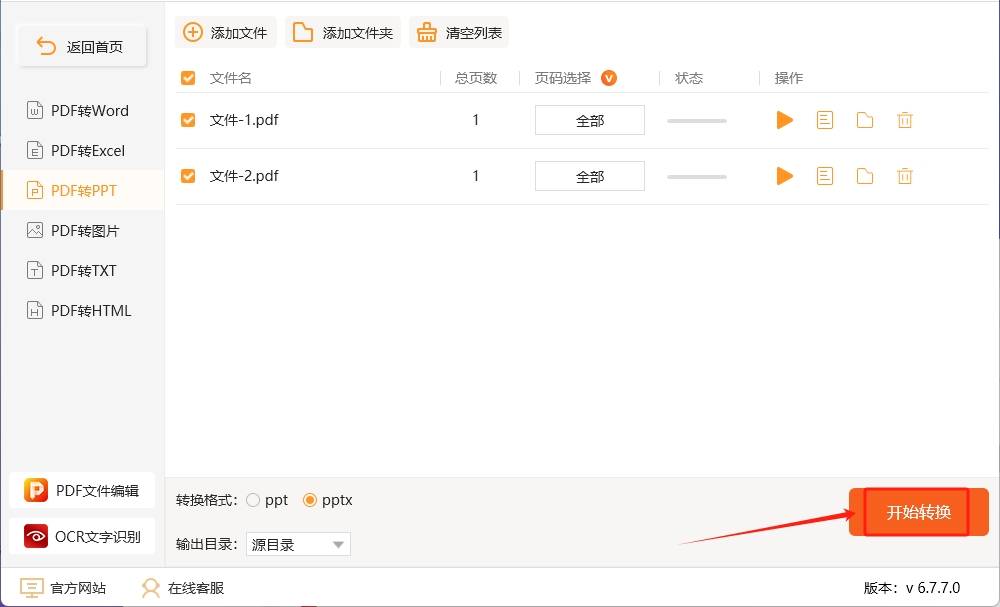Open OCR文字识别 feature
Image resolution: width=1000 pixels, height=607 pixels.
(82, 536)
